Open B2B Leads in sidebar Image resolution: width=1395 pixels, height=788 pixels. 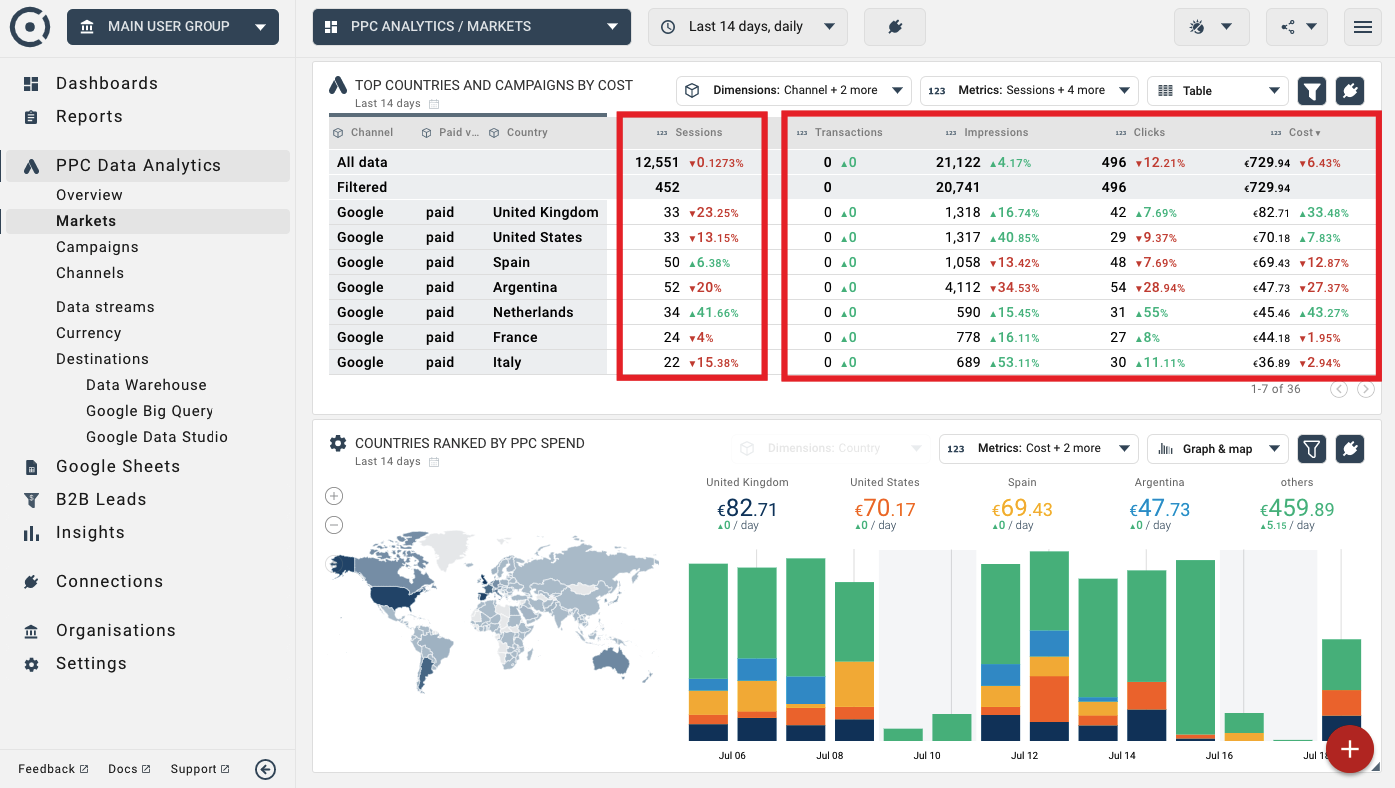point(101,499)
